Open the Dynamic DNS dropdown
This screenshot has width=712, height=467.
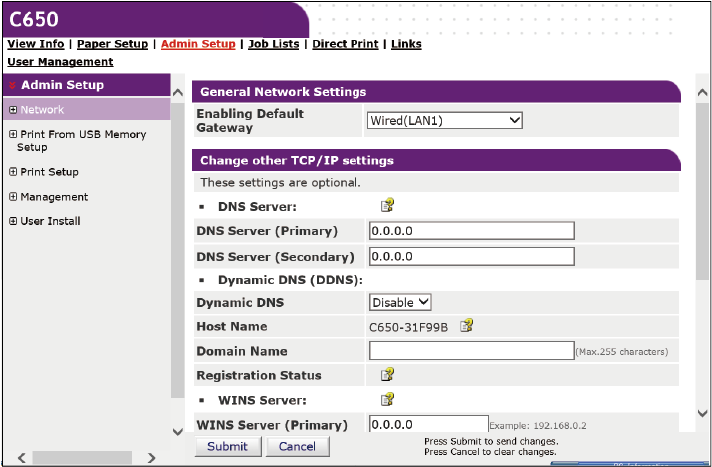400,302
